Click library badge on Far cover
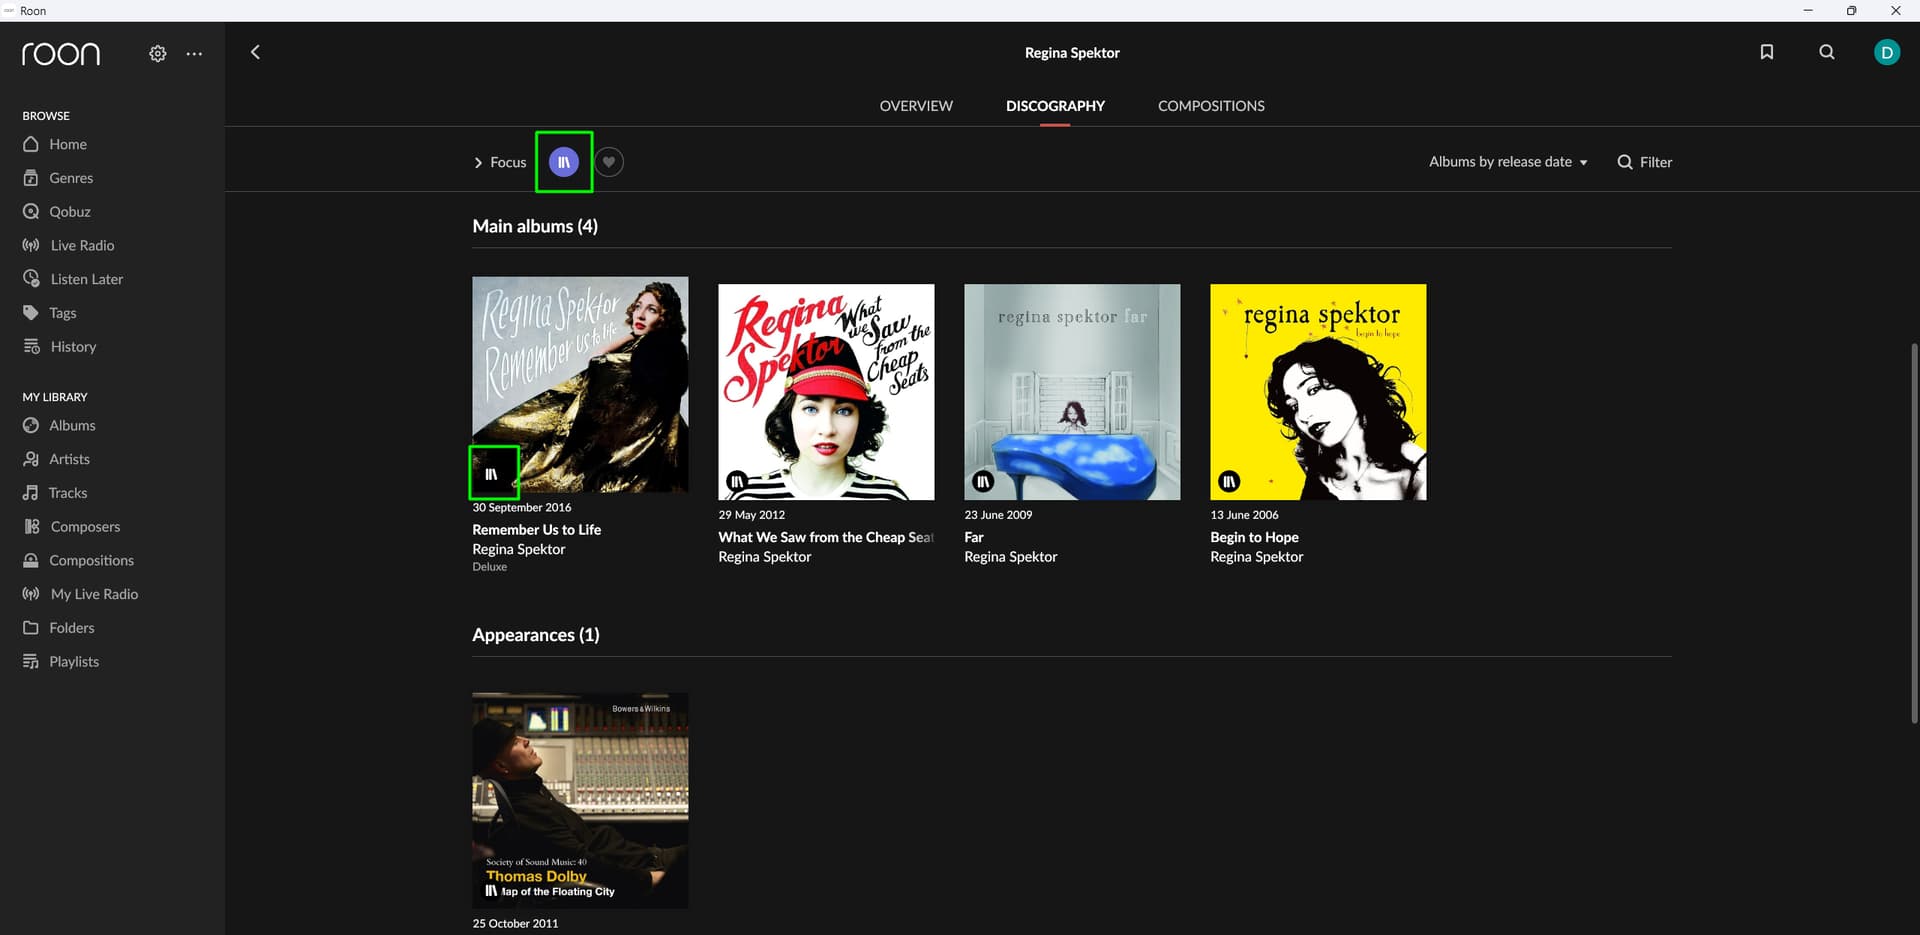The image size is (1920, 935). click(983, 482)
